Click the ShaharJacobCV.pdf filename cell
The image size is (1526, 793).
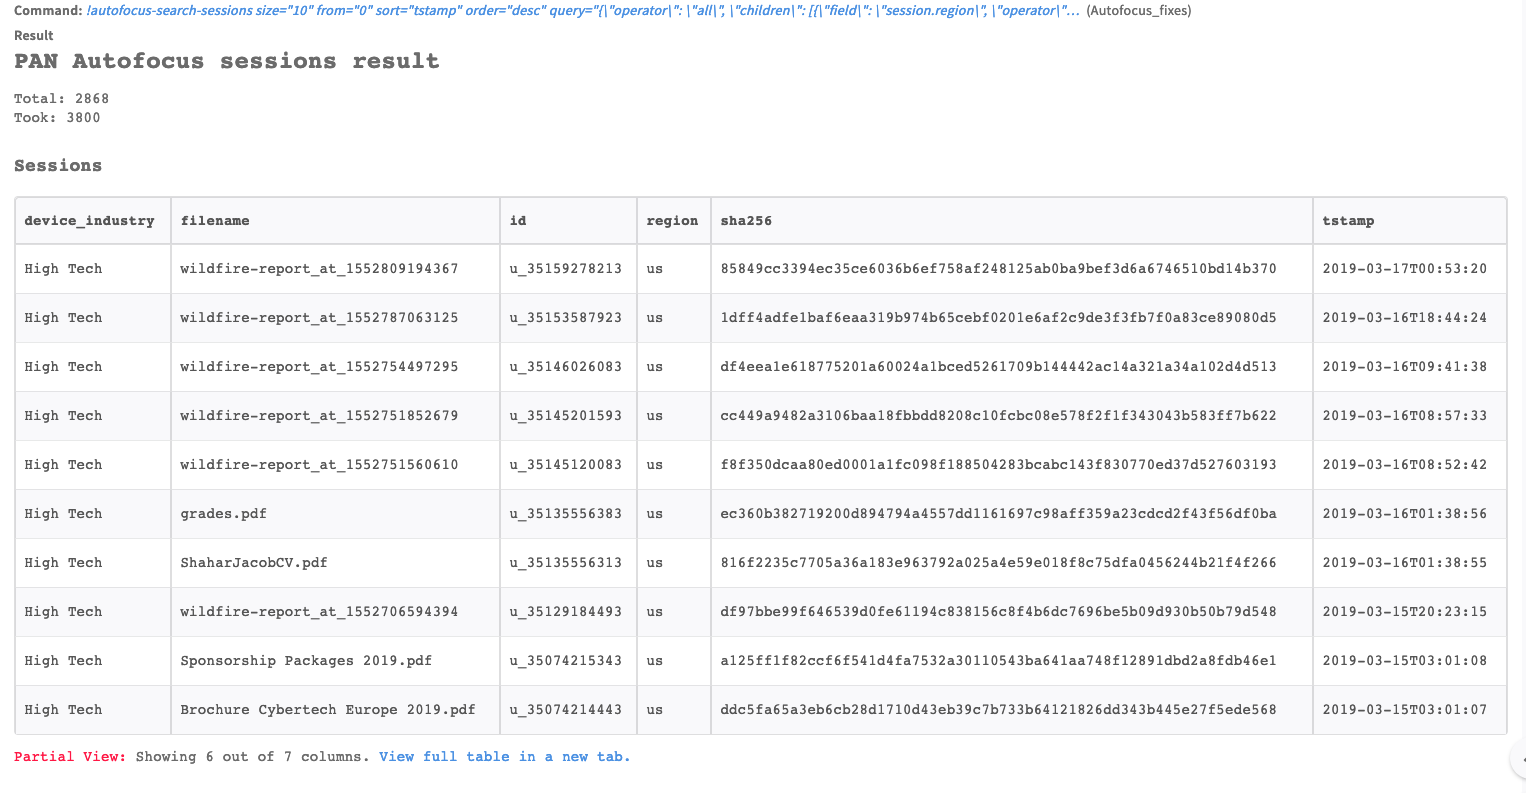pyautogui.click(x=254, y=563)
